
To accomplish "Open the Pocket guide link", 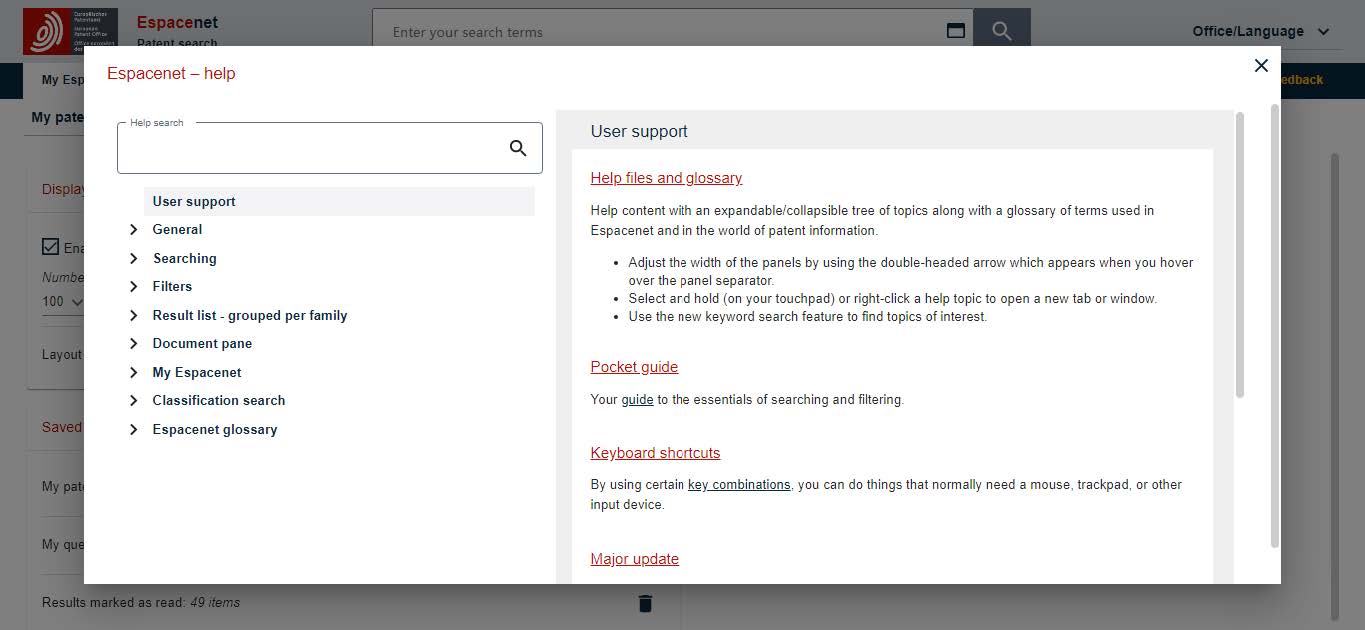I will (634, 367).
